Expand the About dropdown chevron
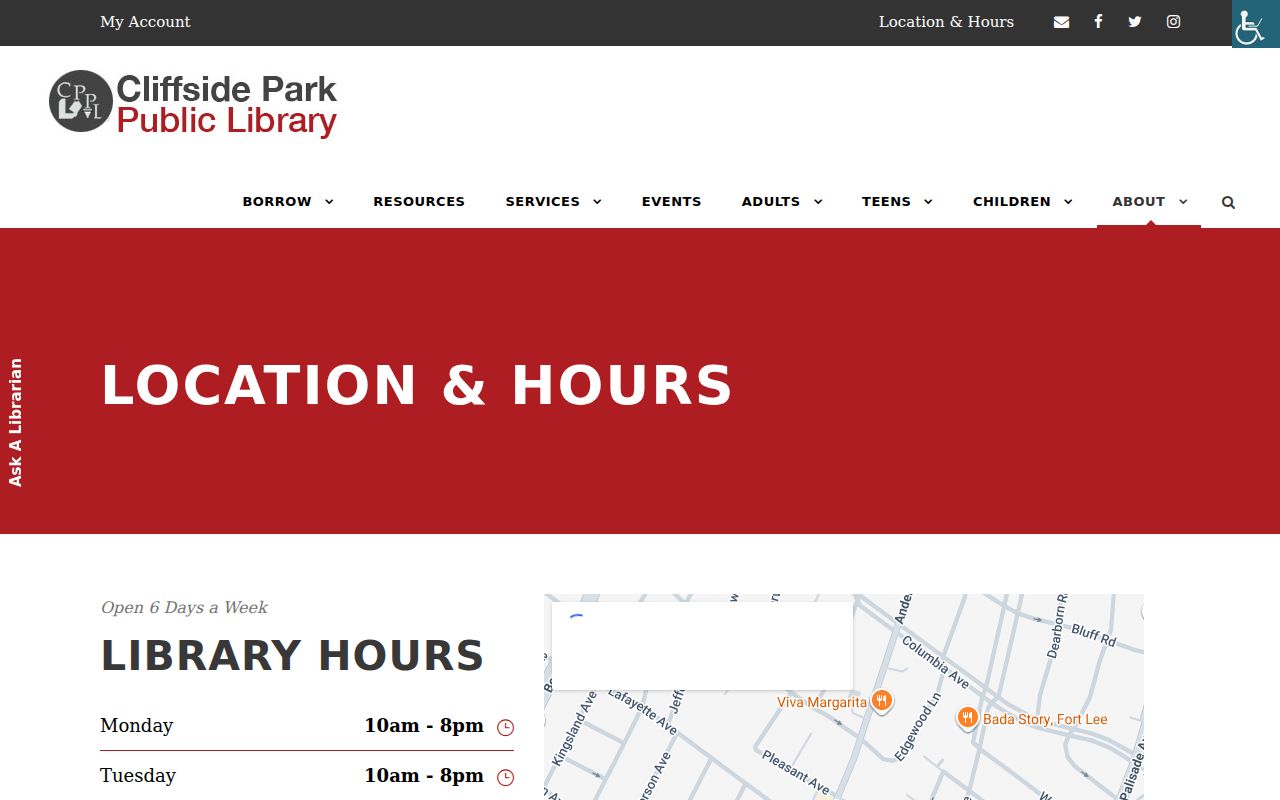 (1183, 202)
